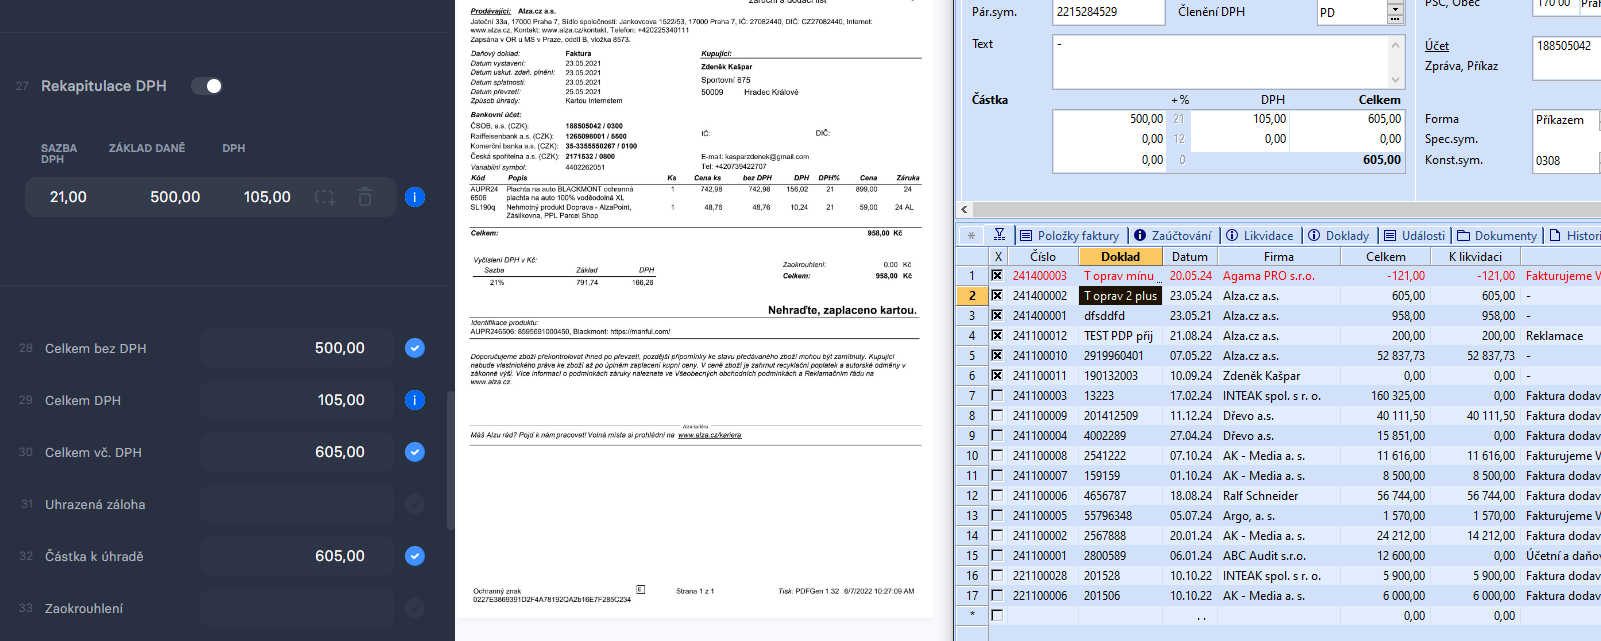1601x641 pixels.
Task: Toggle the Rekapitulace DPH switch
Action: click(207, 86)
